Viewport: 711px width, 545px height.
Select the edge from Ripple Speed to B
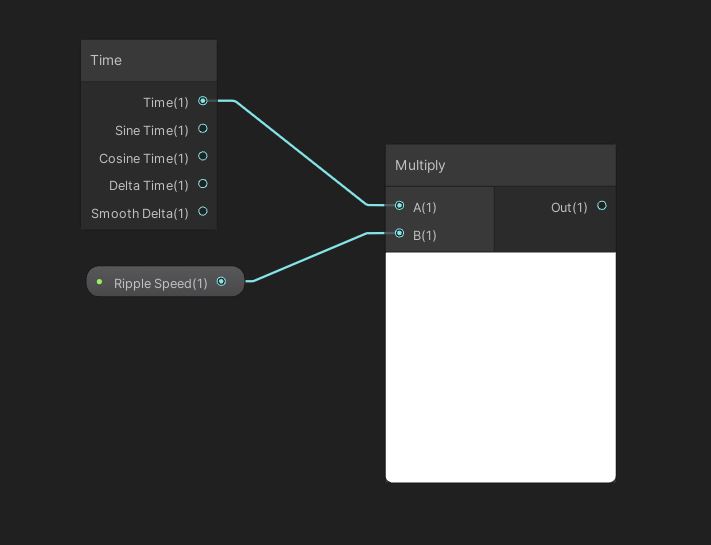coord(310,257)
